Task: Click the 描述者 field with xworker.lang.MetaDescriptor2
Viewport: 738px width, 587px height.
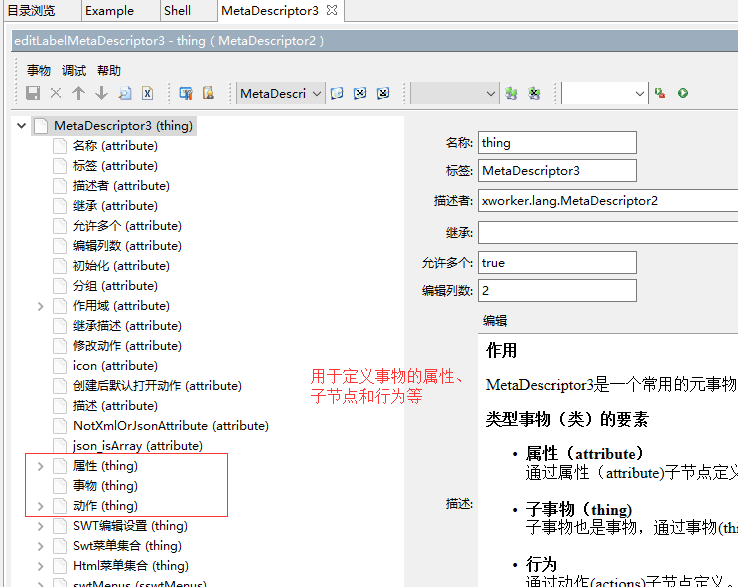Action: (x=608, y=201)
